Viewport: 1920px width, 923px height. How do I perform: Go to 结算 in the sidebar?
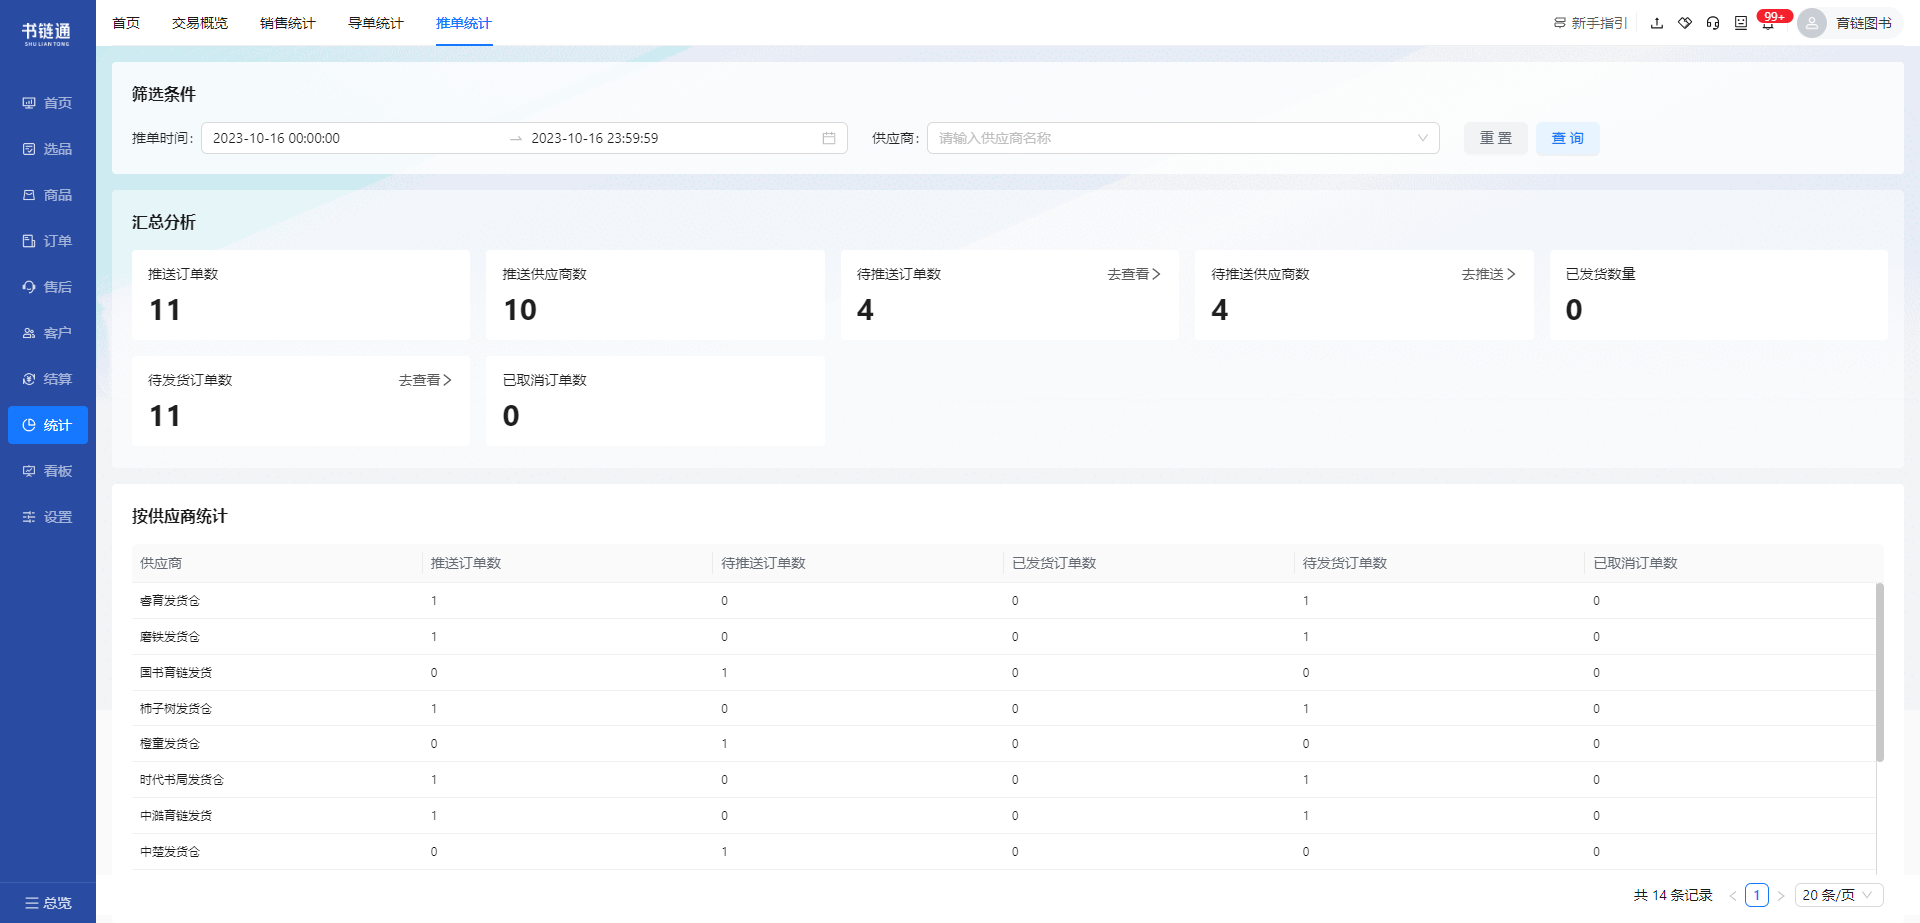[47, 379]
